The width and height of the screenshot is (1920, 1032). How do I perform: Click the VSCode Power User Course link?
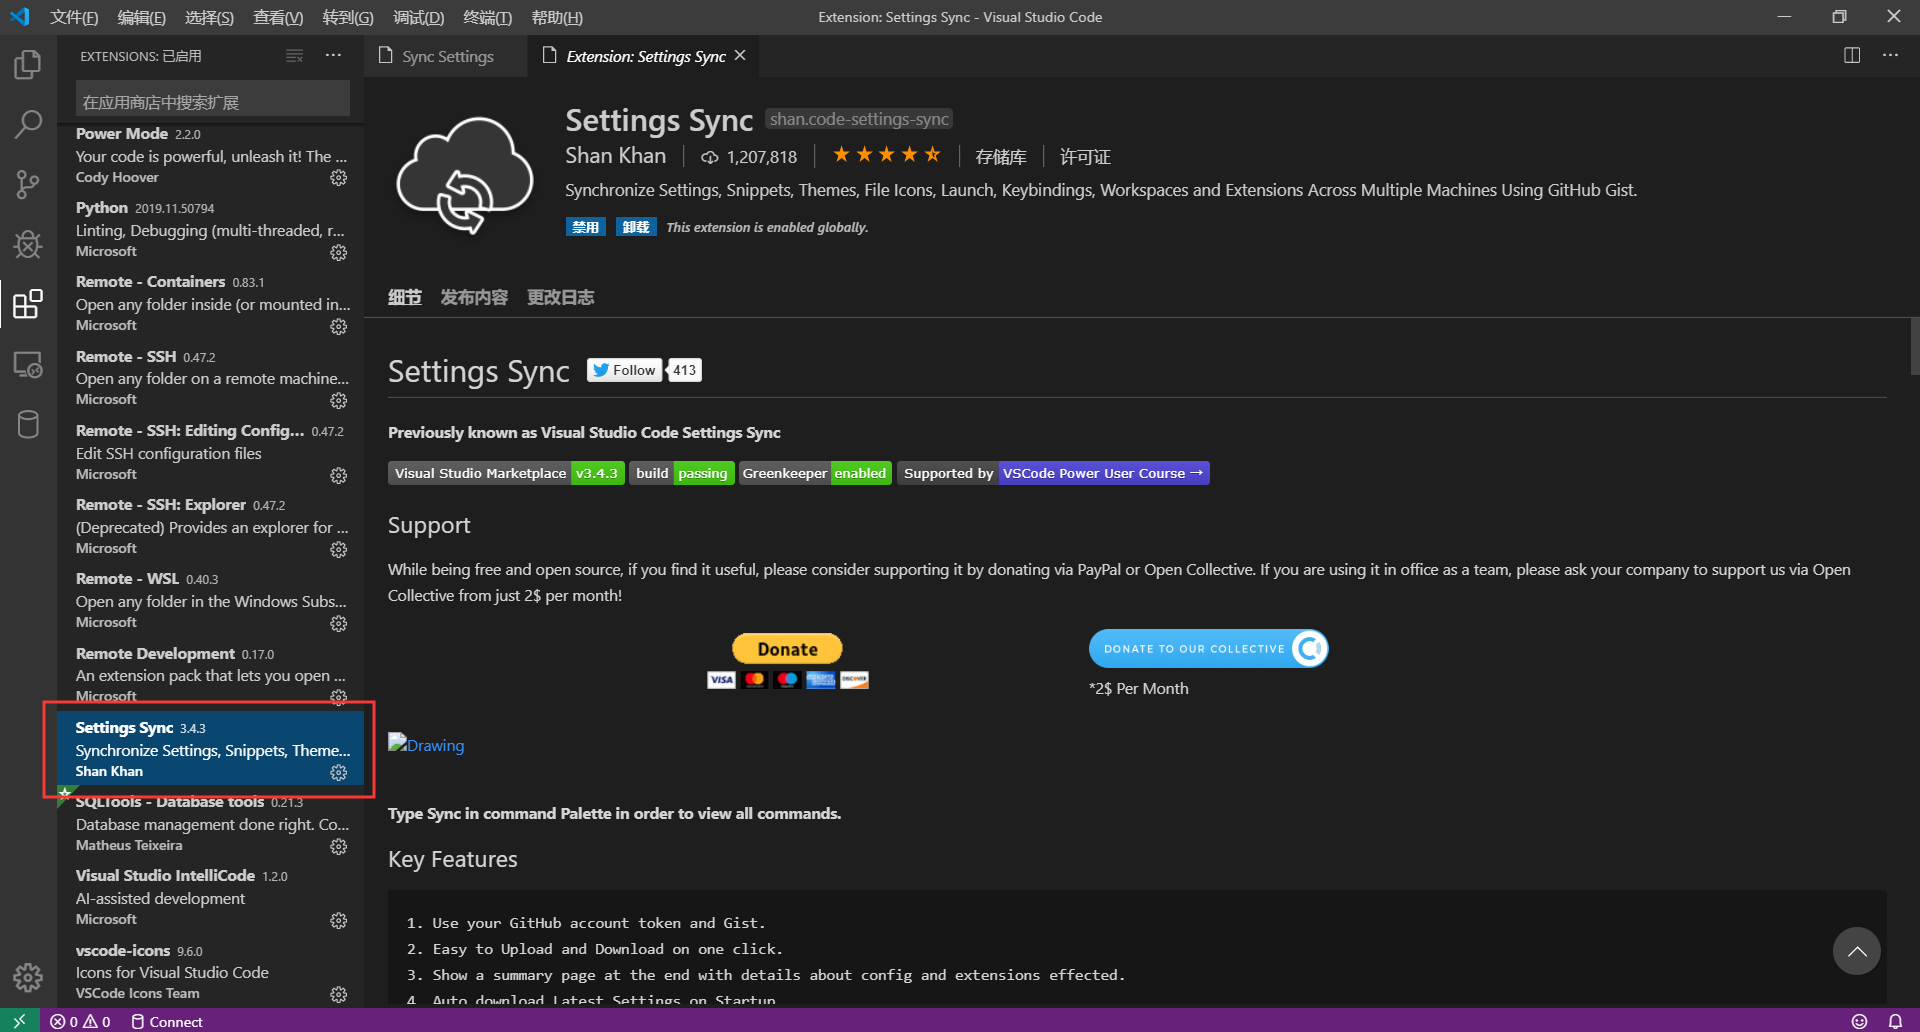pyautogui.click(x=1103, y=473)
